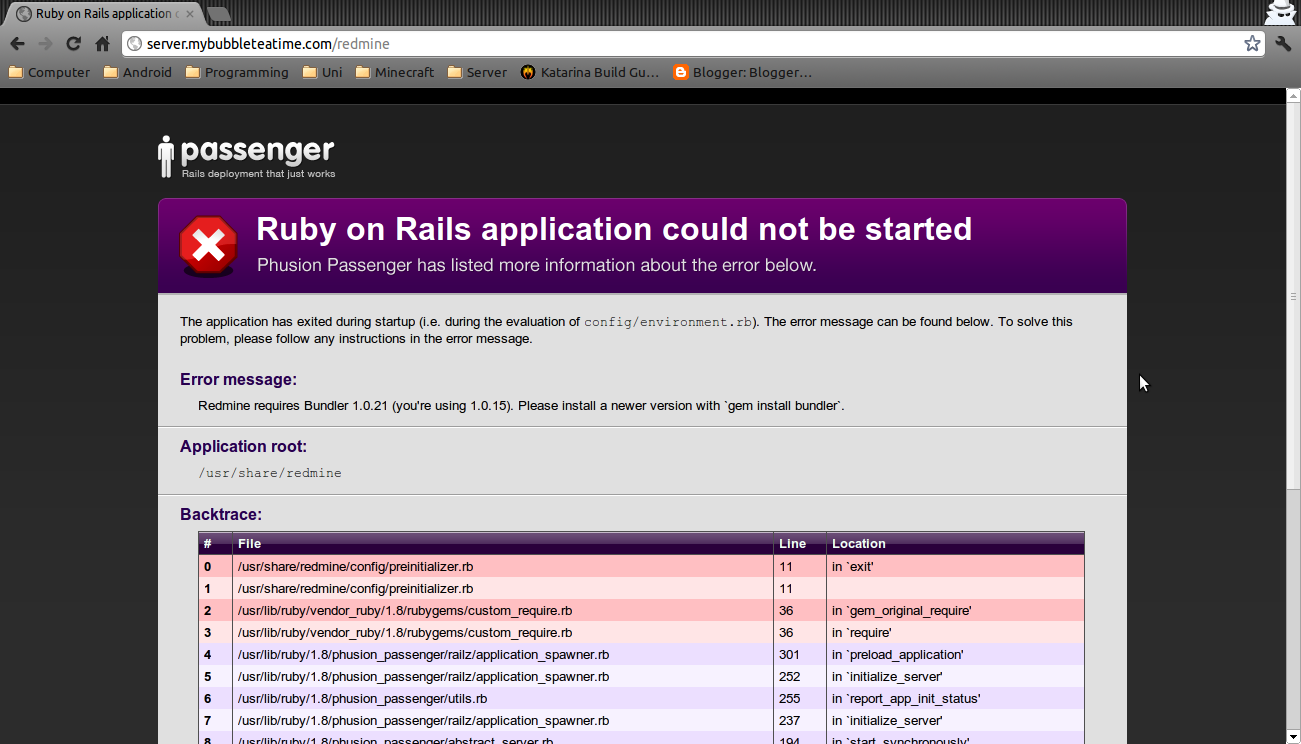
Task: Close the Ruby on Rails tab
Action: click(189, 14)
